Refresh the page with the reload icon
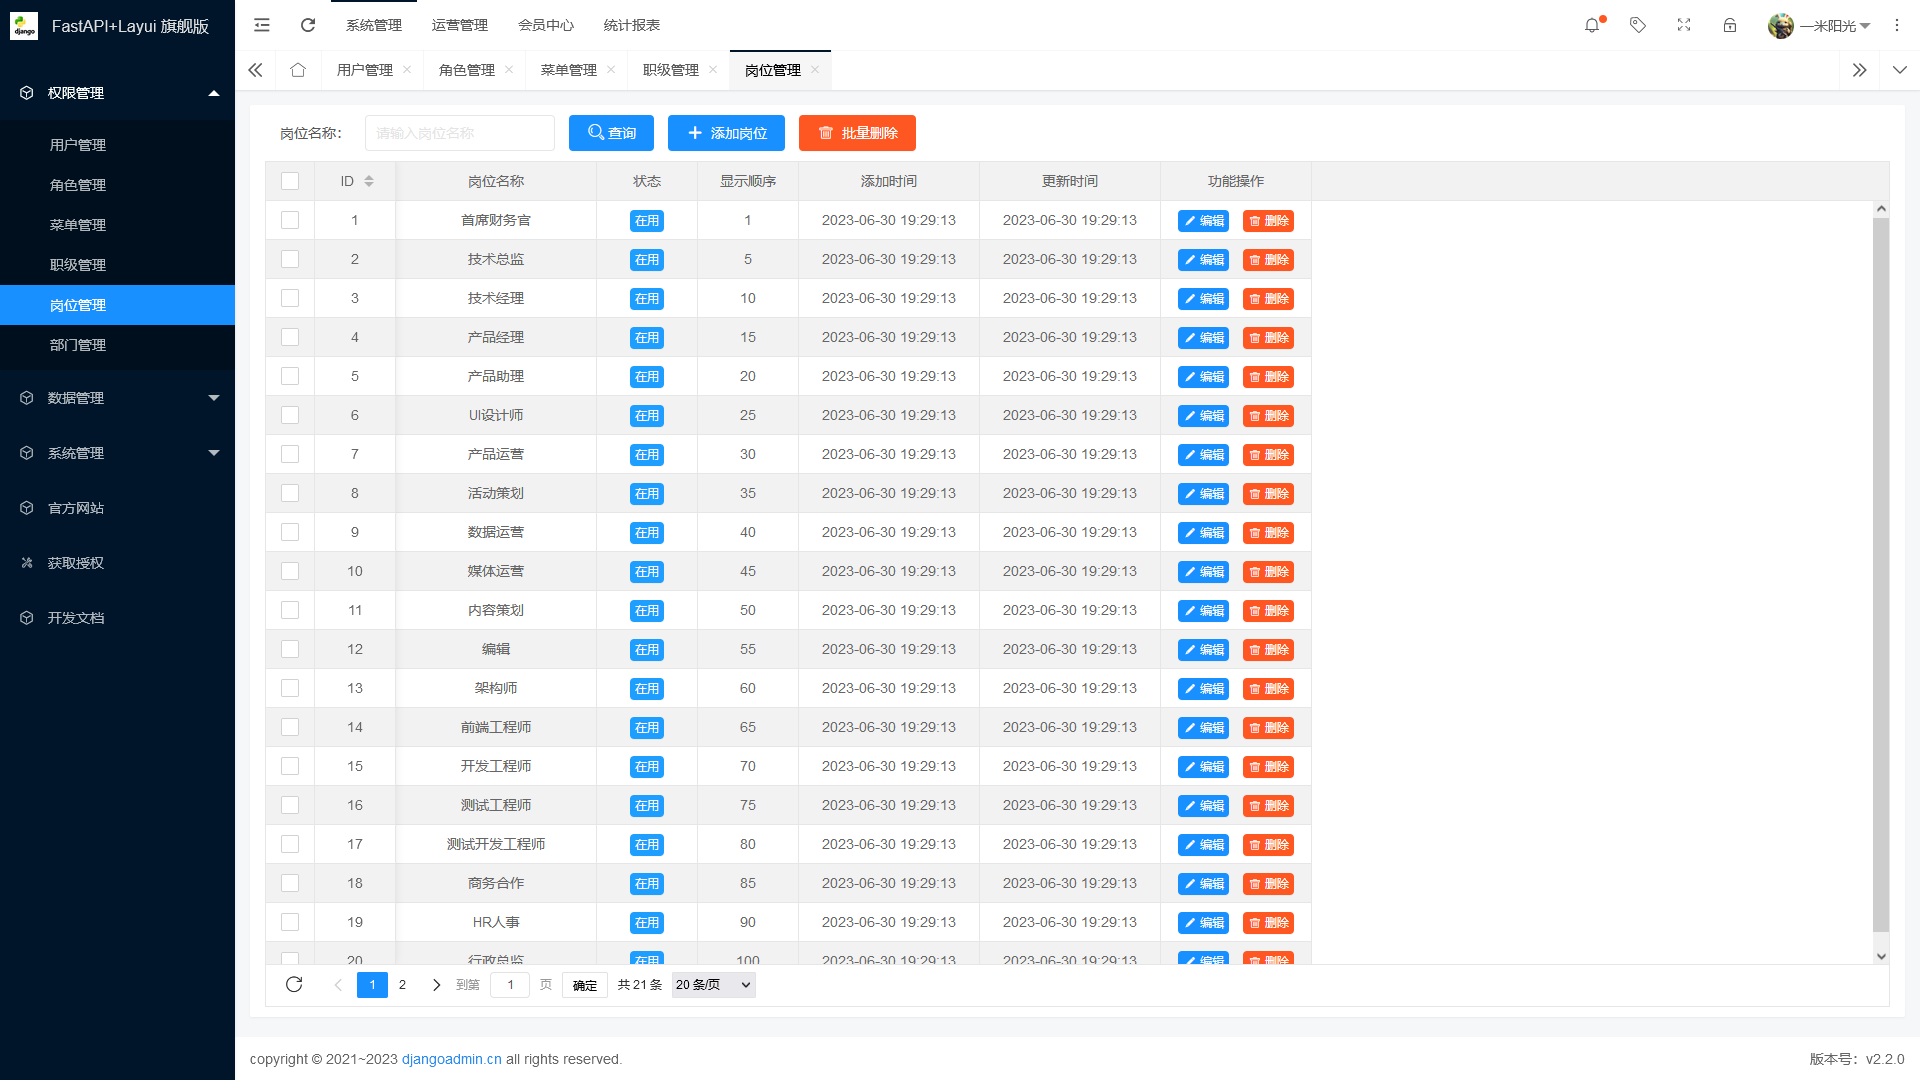This screenshot has height=1080, width=1920. click(307, 25)
